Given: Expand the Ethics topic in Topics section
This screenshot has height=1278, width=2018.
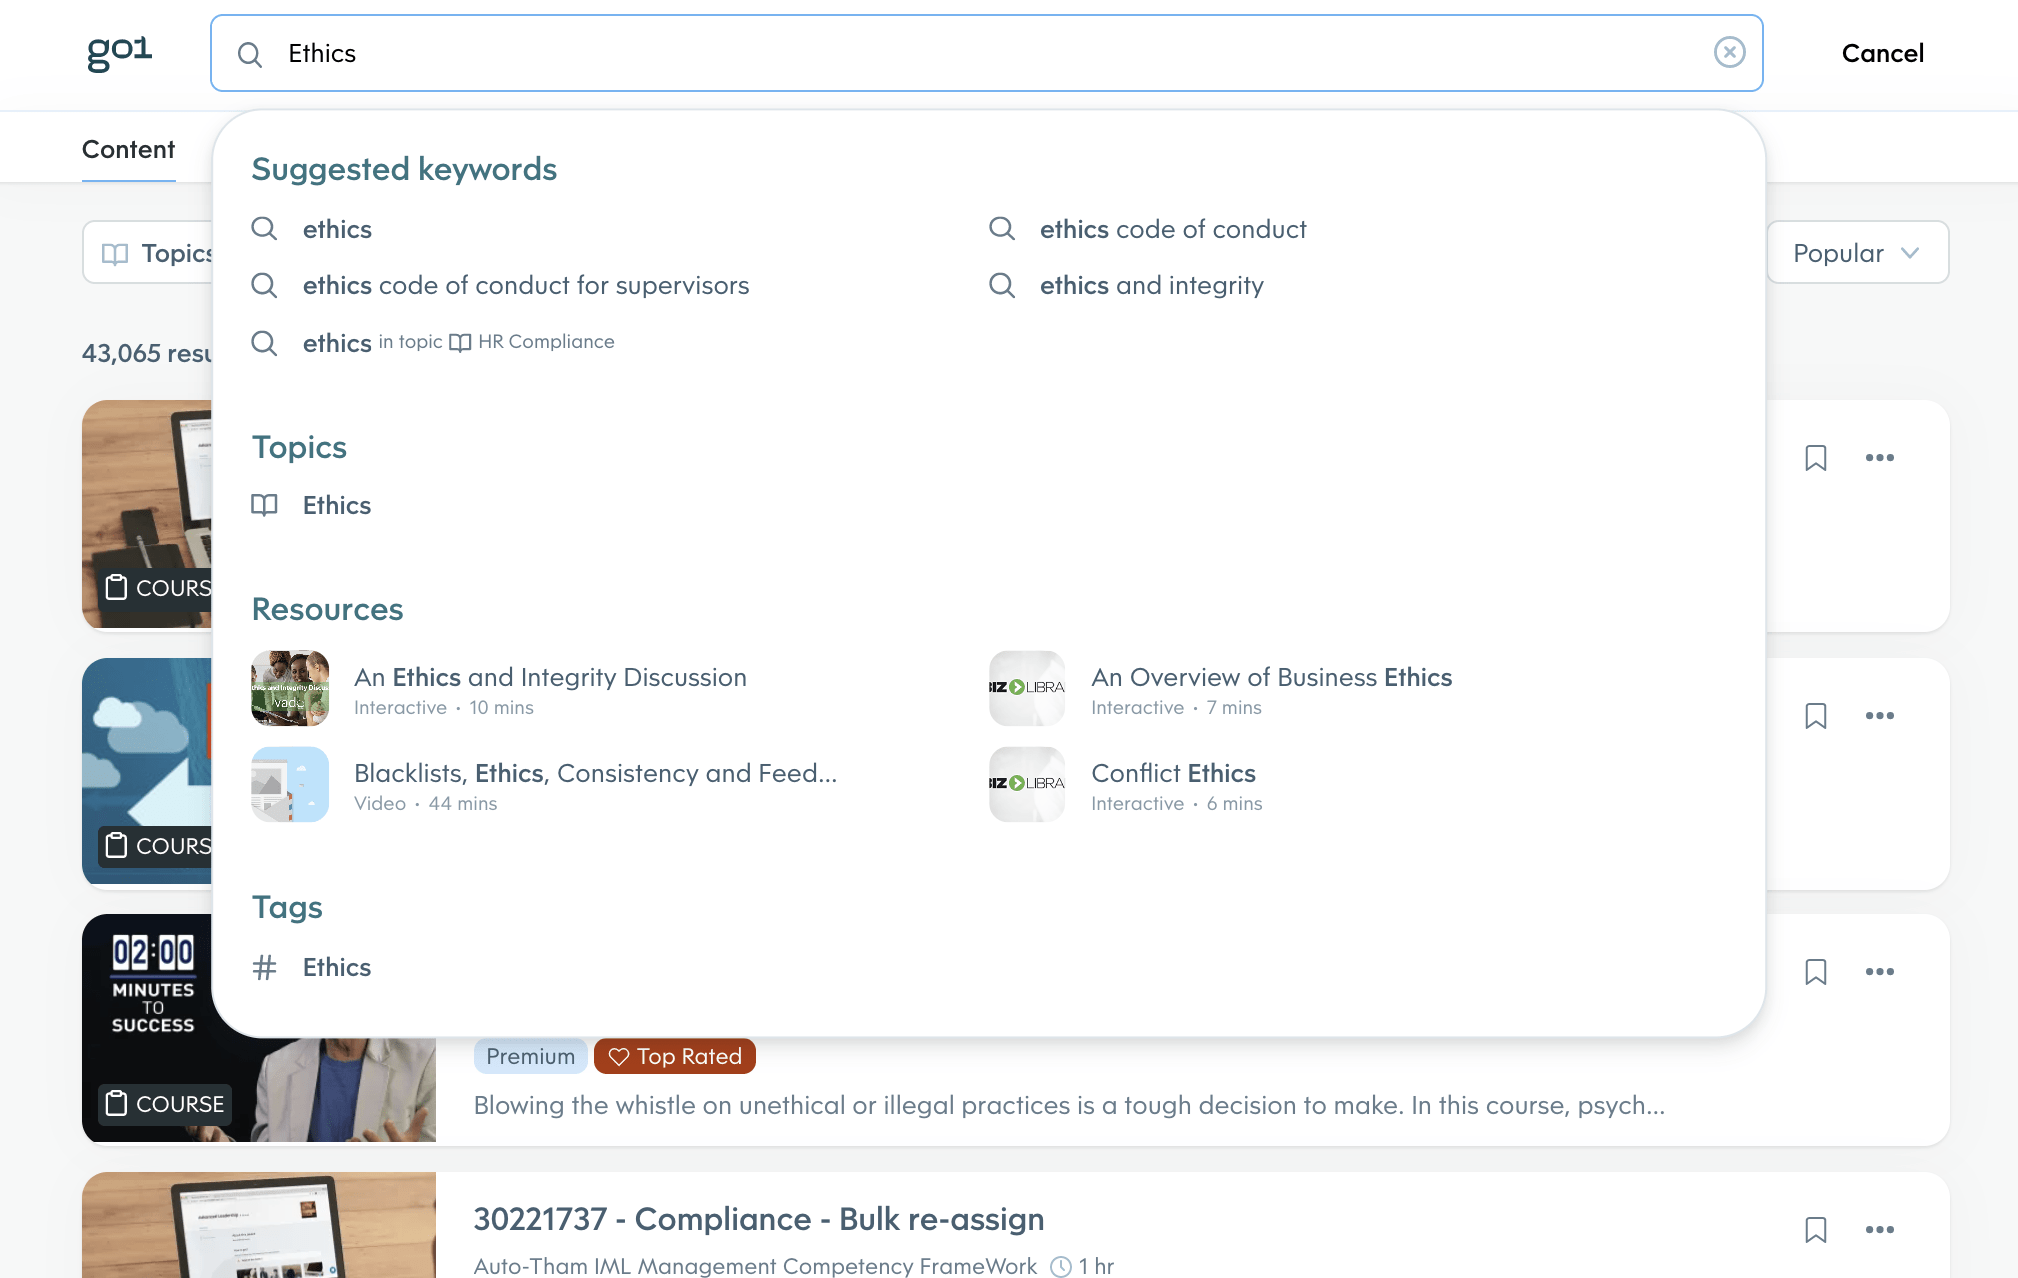Looking at the screenshot, I should [x=335, y=504].
